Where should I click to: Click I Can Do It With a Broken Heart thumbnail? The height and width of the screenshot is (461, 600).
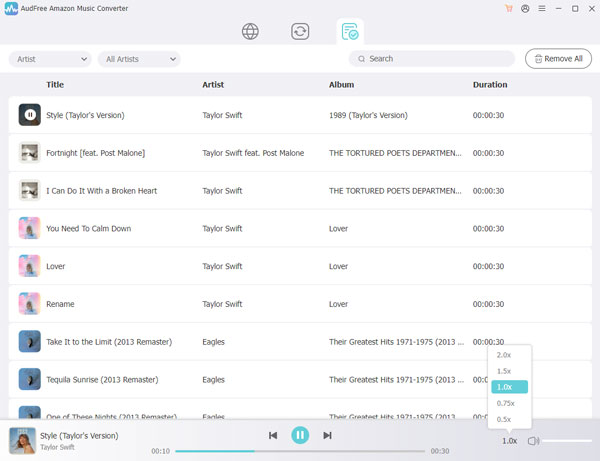point(30,191)
